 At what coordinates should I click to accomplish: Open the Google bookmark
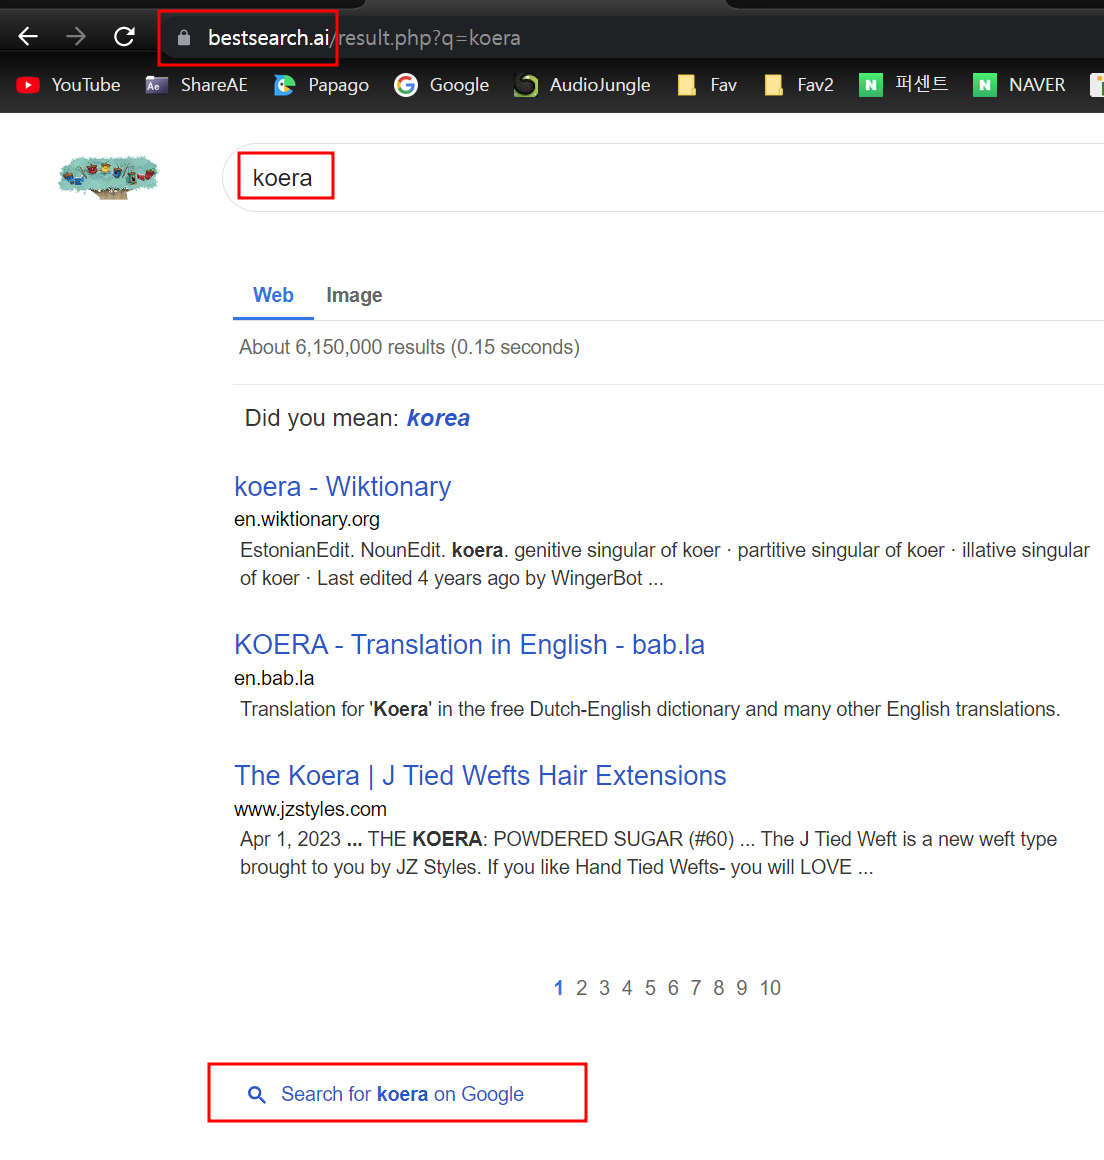[442, 85]
